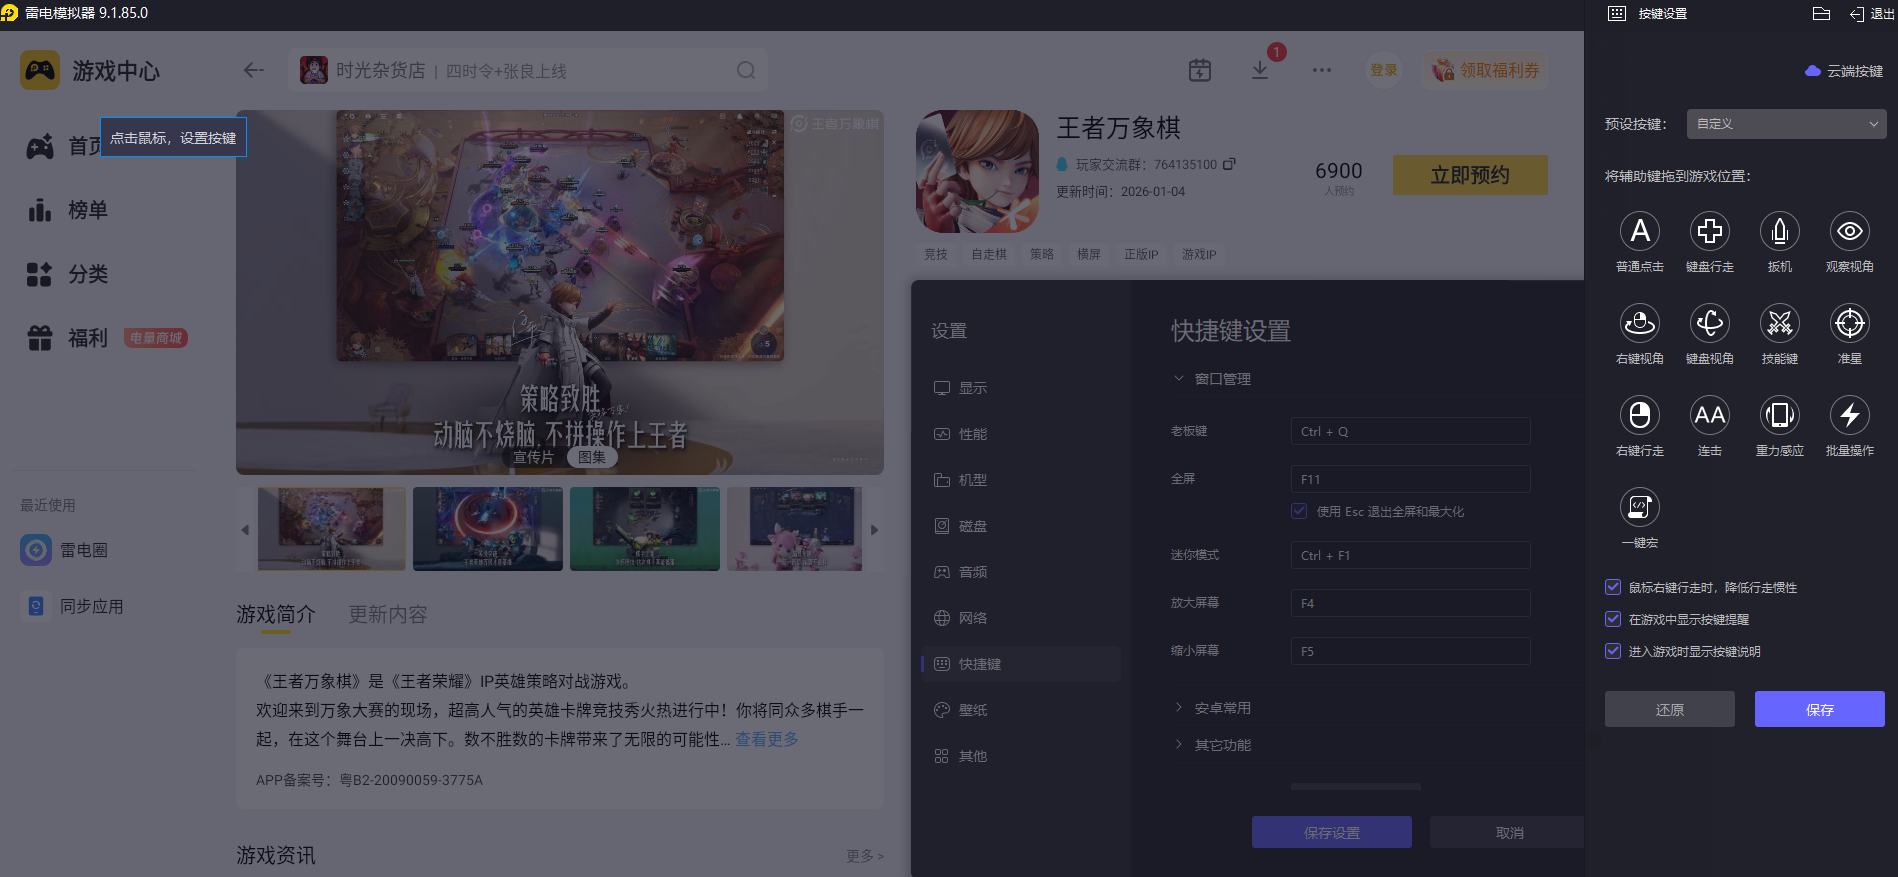Select the 扳机 trigger key icon
The image size is (1898, 877).
[1779, 231]
